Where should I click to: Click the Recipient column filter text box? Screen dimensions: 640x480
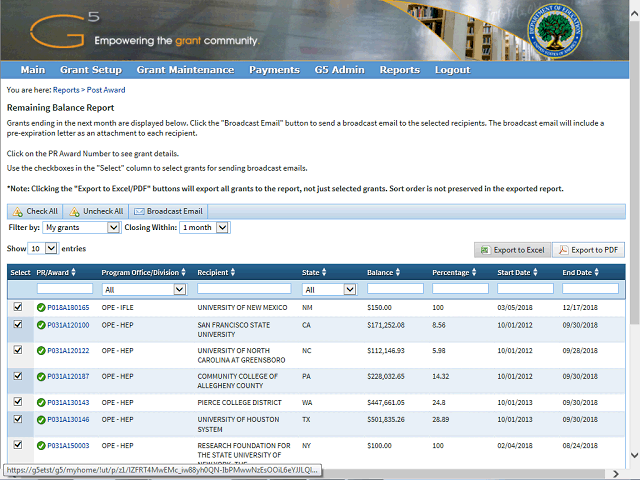(244, 289)
